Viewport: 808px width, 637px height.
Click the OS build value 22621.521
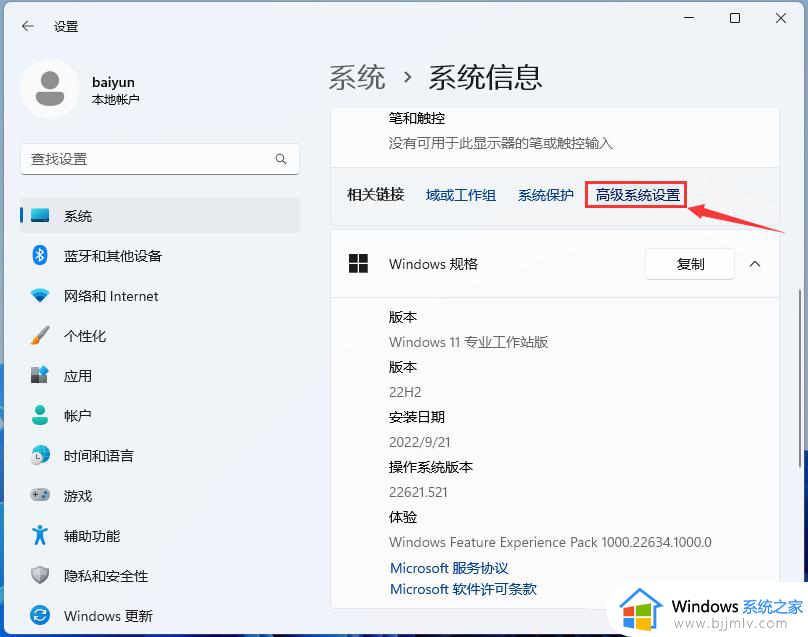click(418, 492)
